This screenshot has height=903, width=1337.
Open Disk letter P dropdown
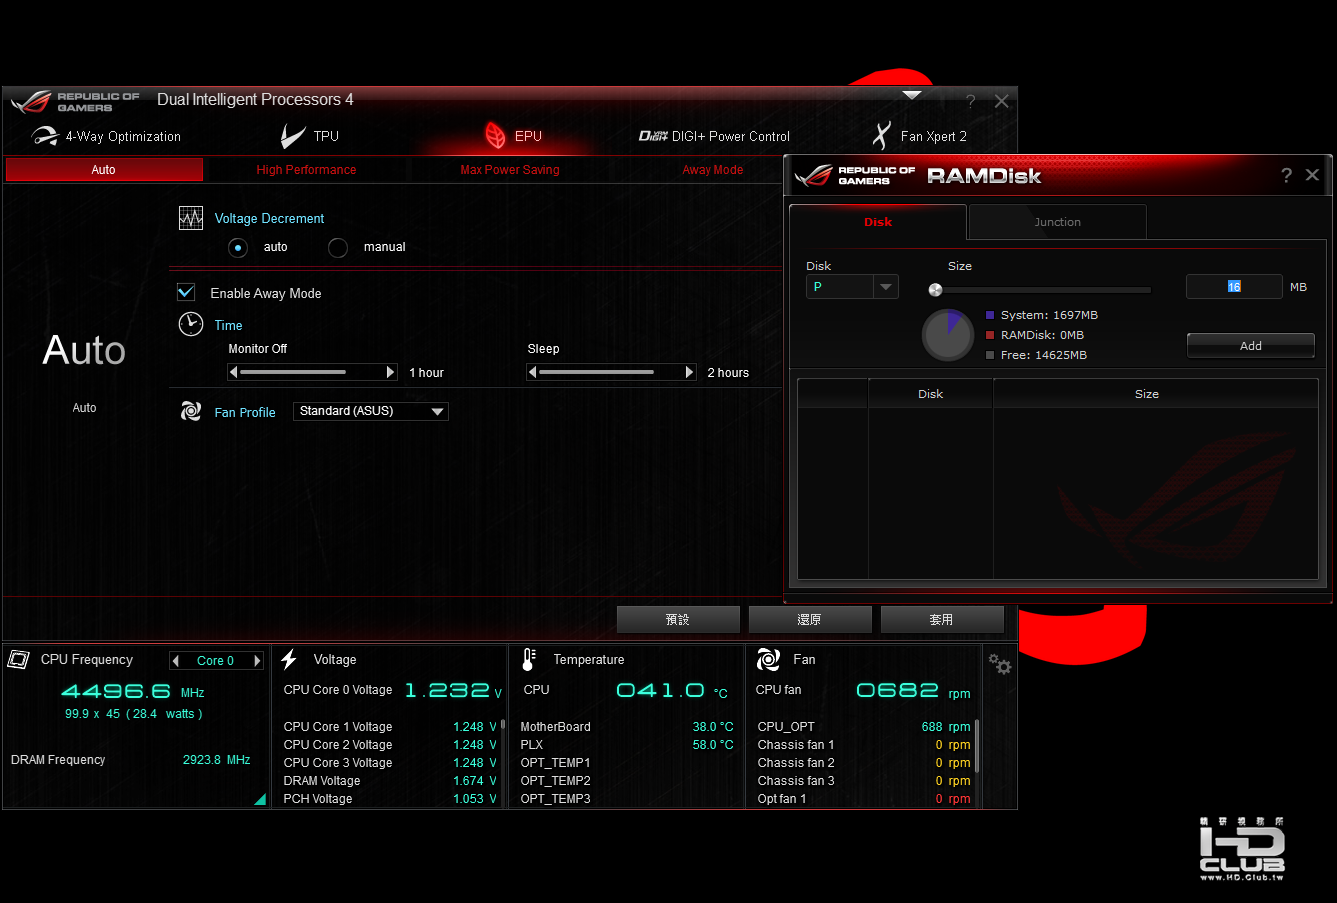852,287
